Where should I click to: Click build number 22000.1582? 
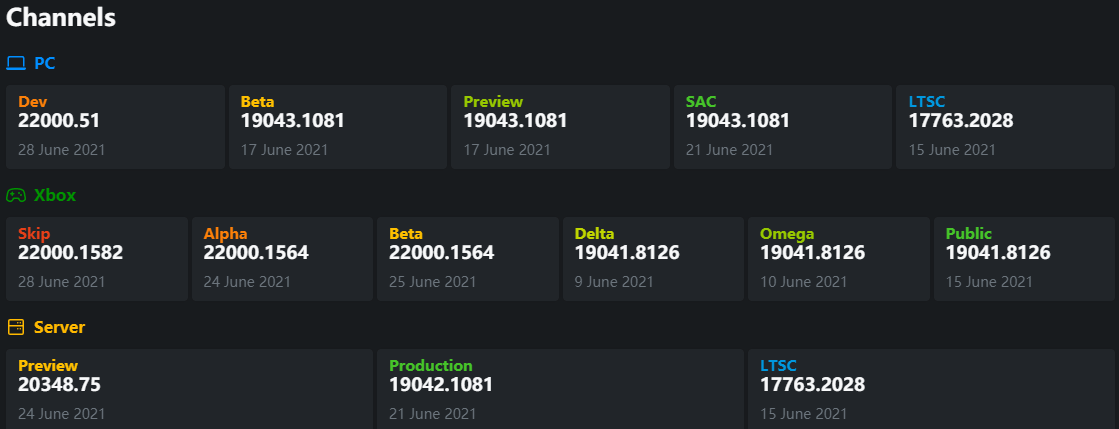[70, 253]
